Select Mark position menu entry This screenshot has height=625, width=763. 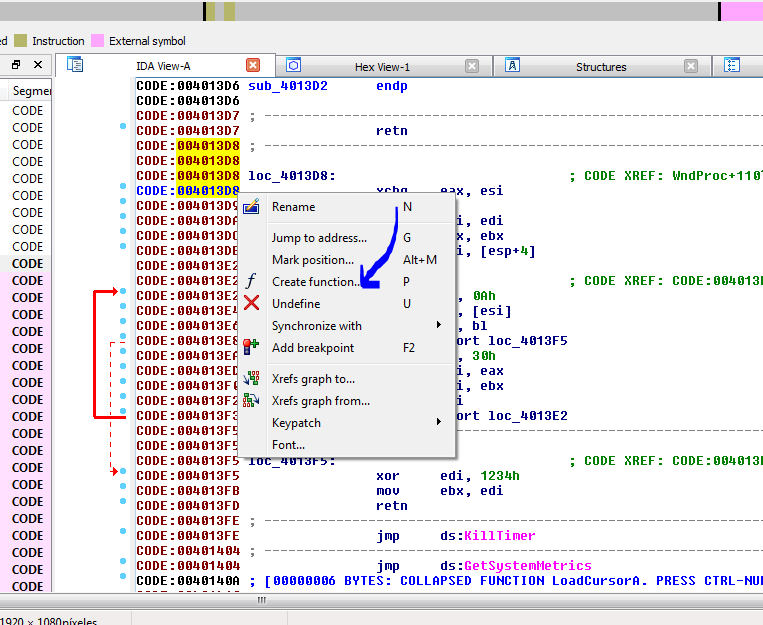point(313,260)
